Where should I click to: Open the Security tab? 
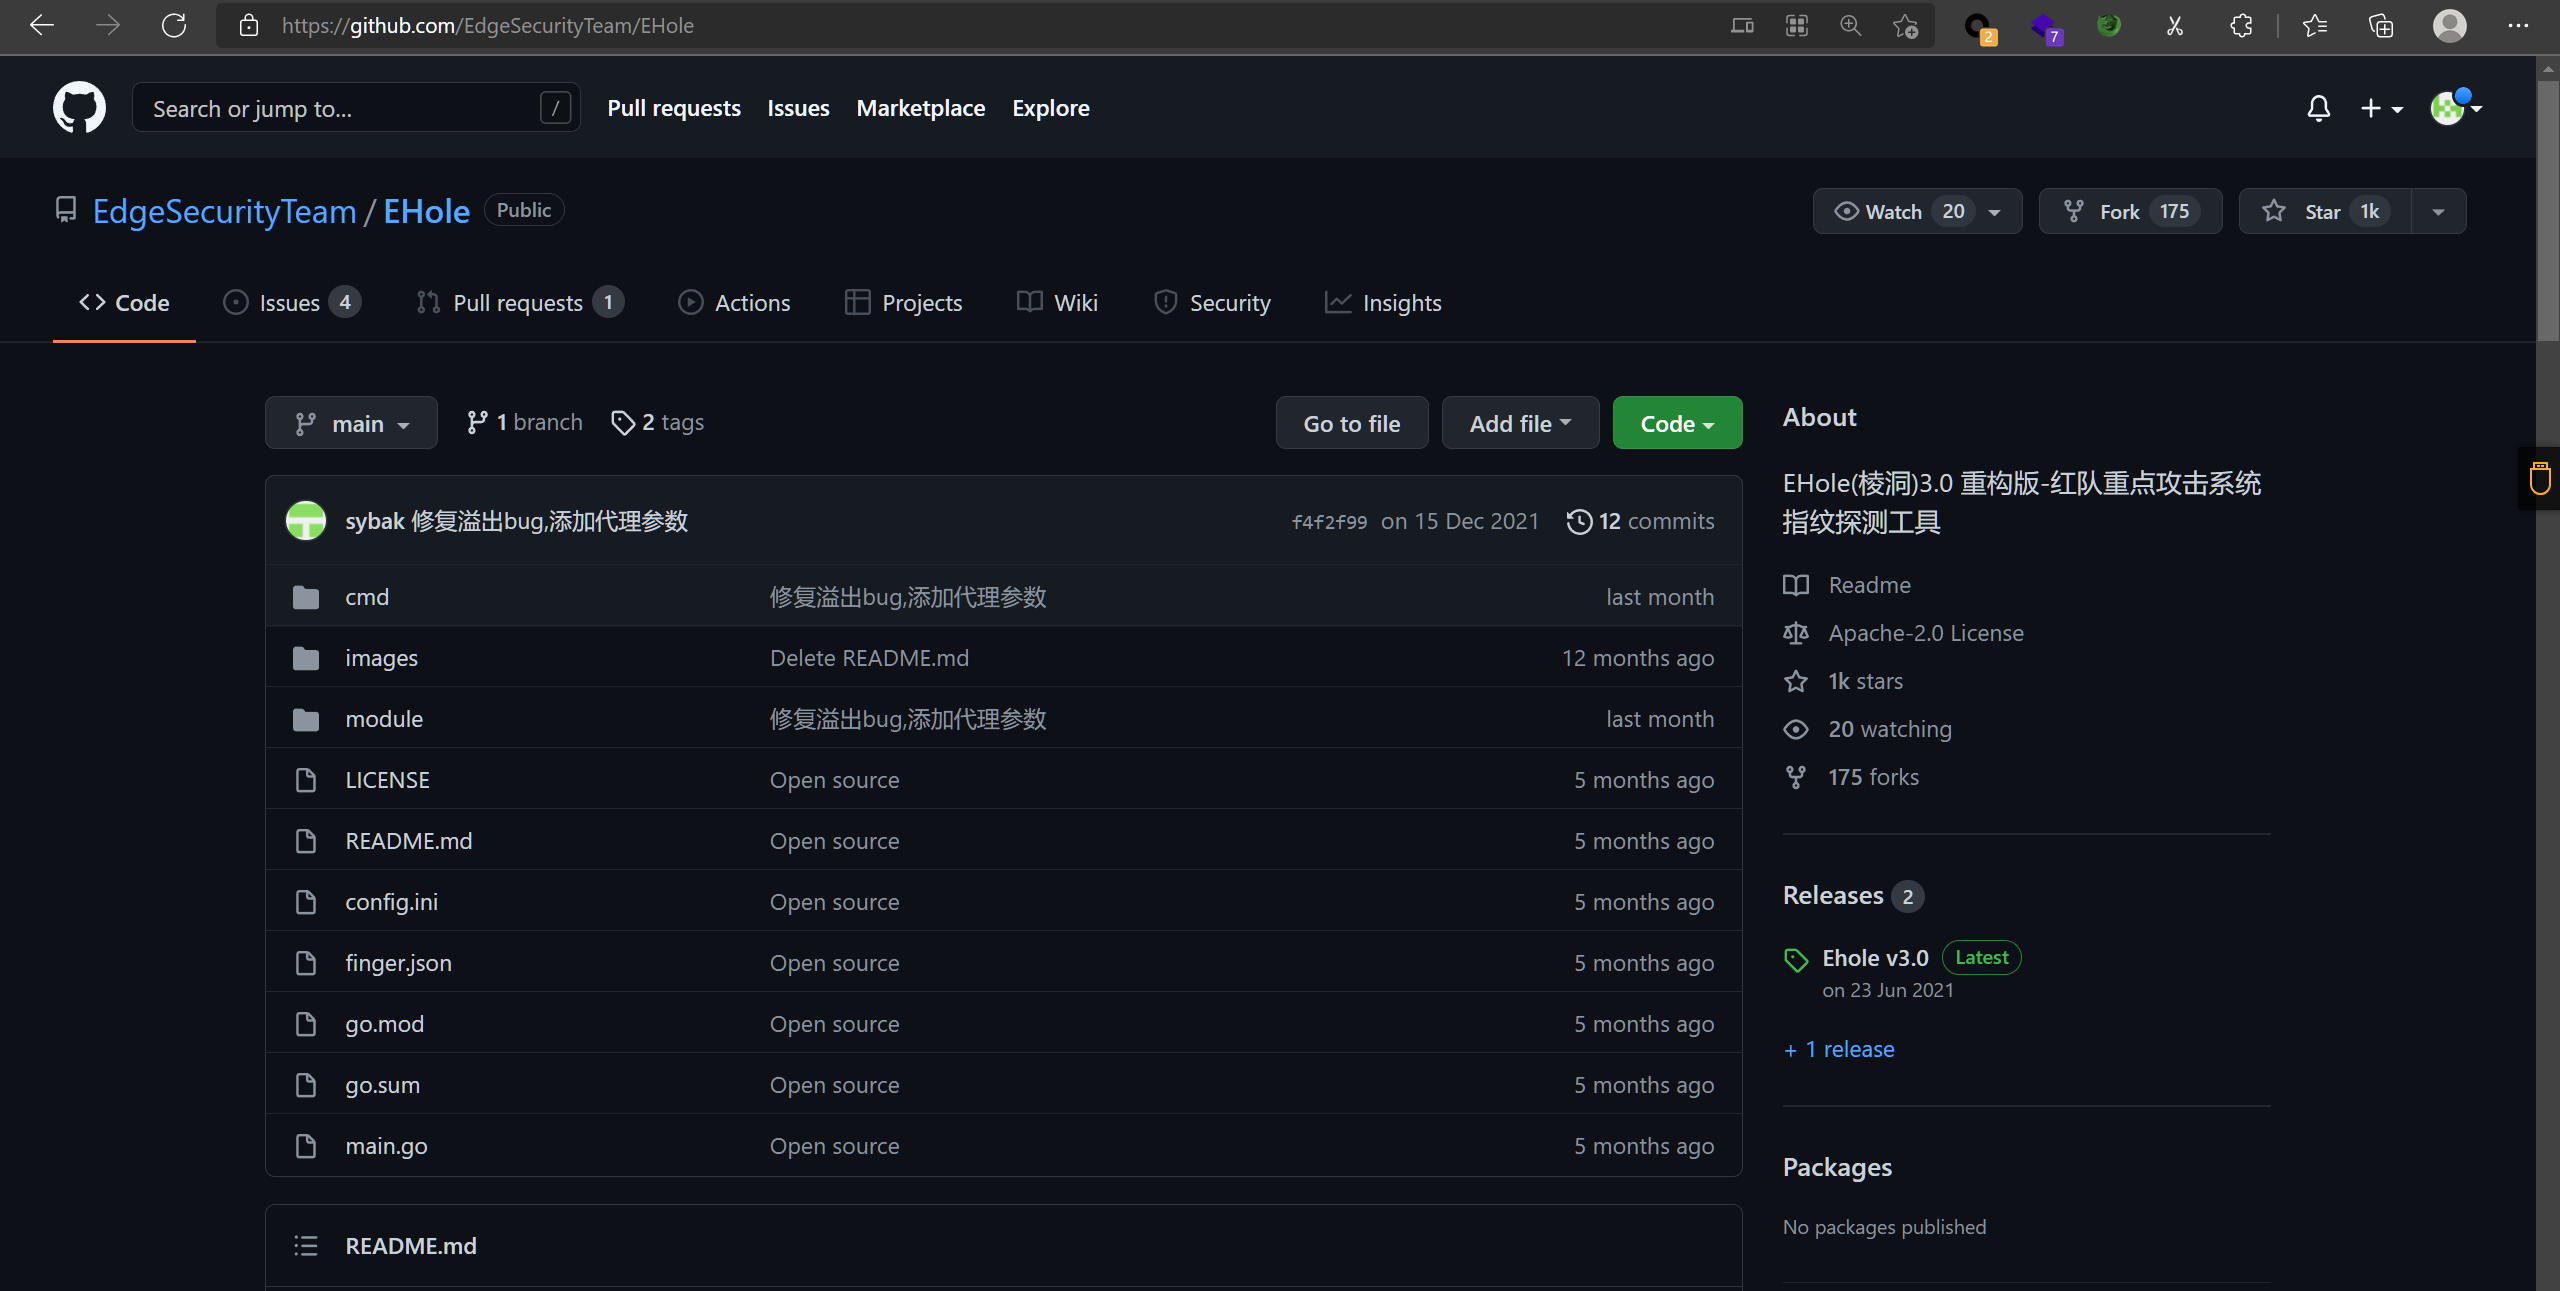click(x=1212, y=302)
